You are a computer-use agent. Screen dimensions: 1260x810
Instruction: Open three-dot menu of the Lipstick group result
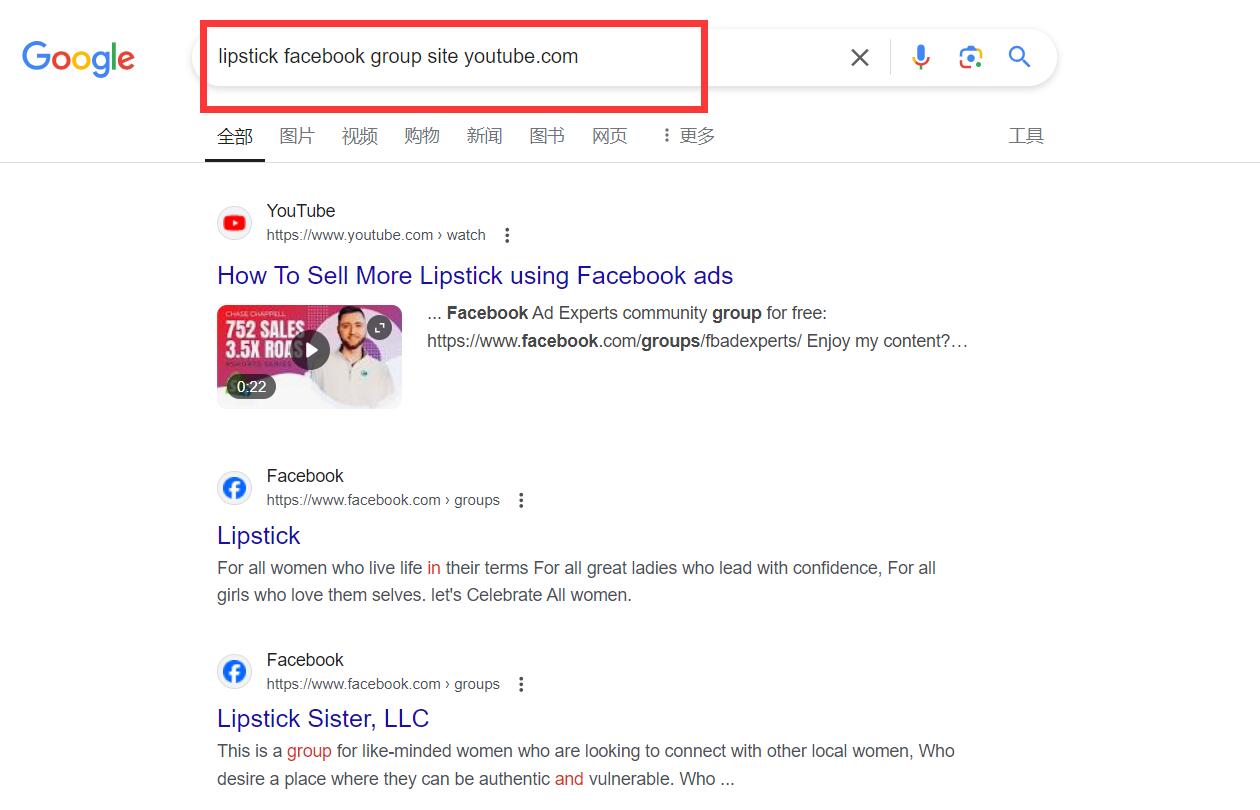521,500
